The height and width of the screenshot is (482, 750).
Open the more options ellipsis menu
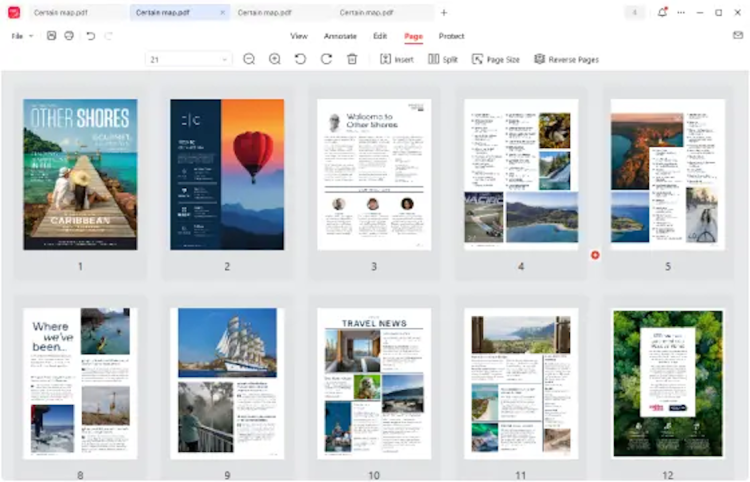681,12
